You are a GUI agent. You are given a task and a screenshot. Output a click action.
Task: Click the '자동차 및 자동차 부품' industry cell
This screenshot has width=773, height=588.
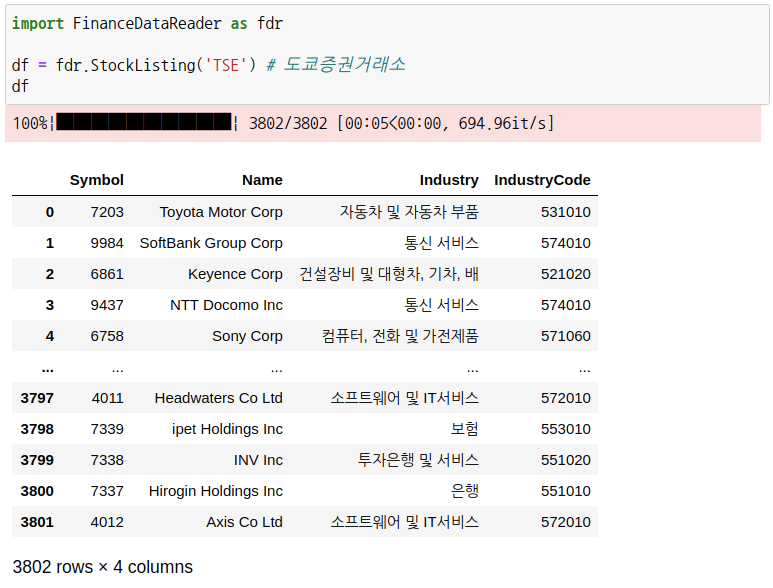pyautogui.click(x=409, y=212)
